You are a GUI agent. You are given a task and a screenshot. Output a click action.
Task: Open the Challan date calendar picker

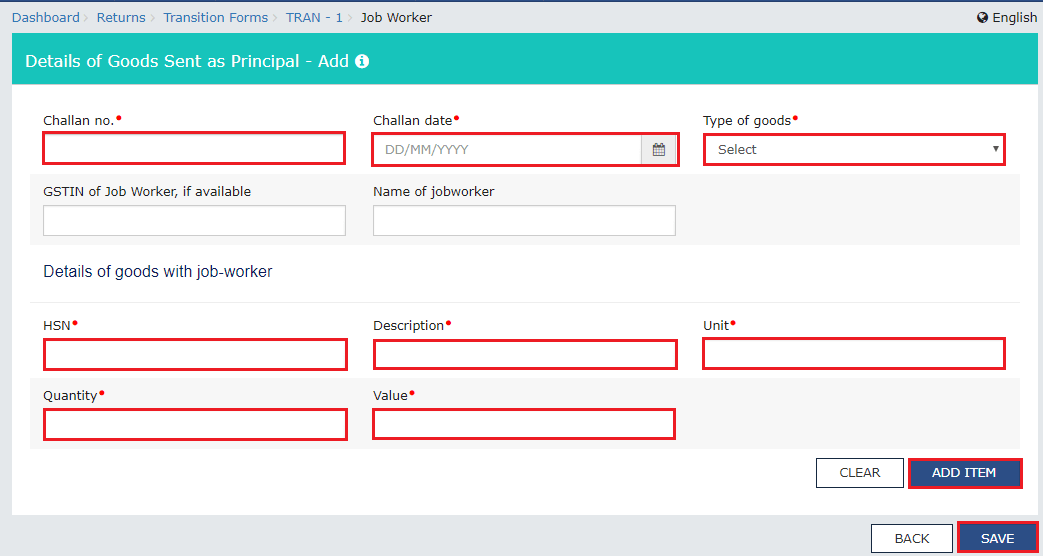tap(658, 150)
